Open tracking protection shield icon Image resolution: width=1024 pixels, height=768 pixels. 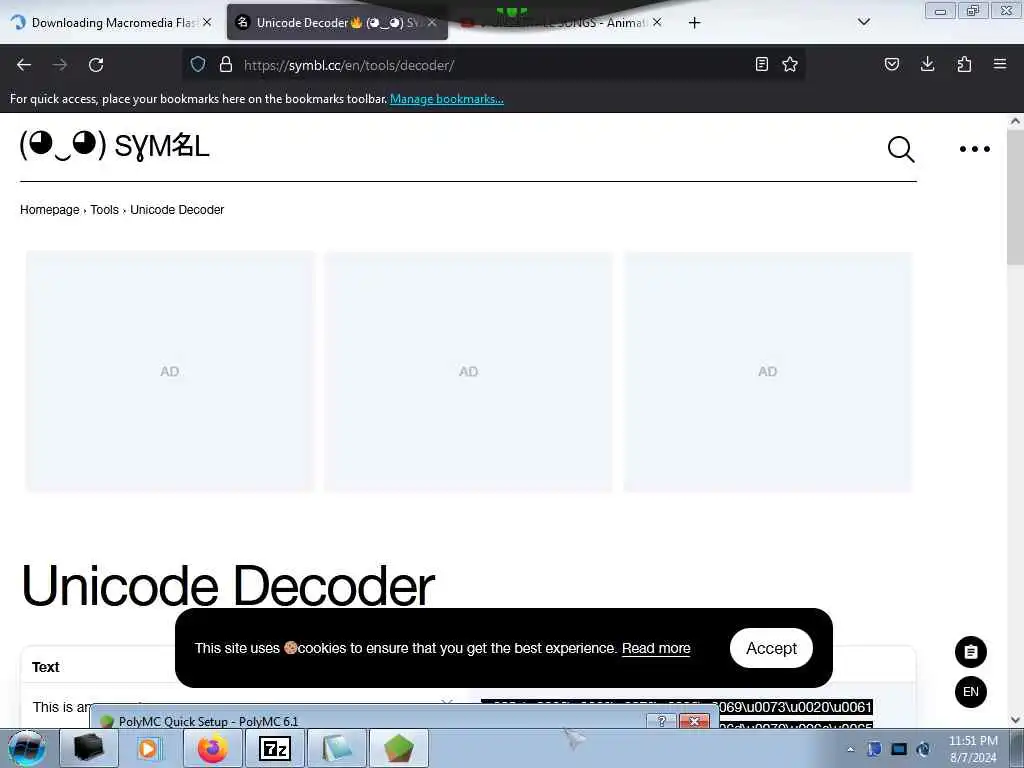(198, 64)
